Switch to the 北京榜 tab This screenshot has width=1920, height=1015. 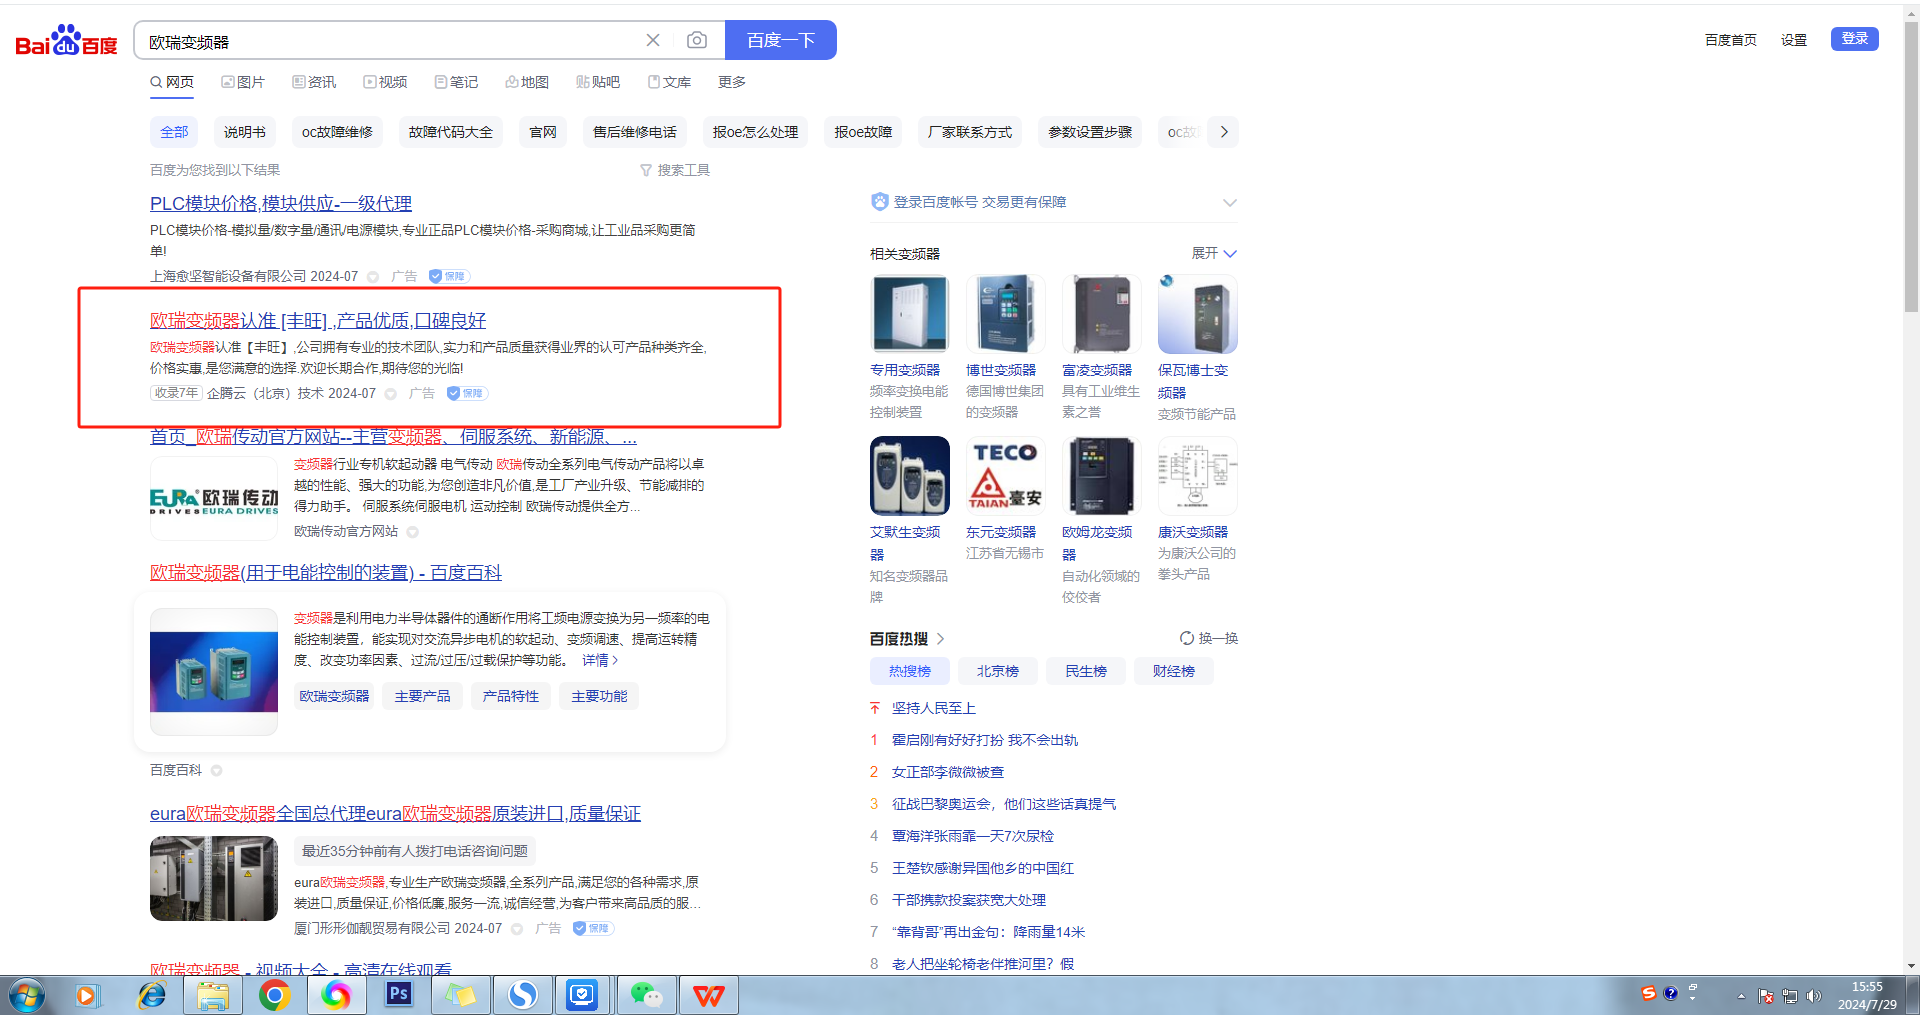998,671
